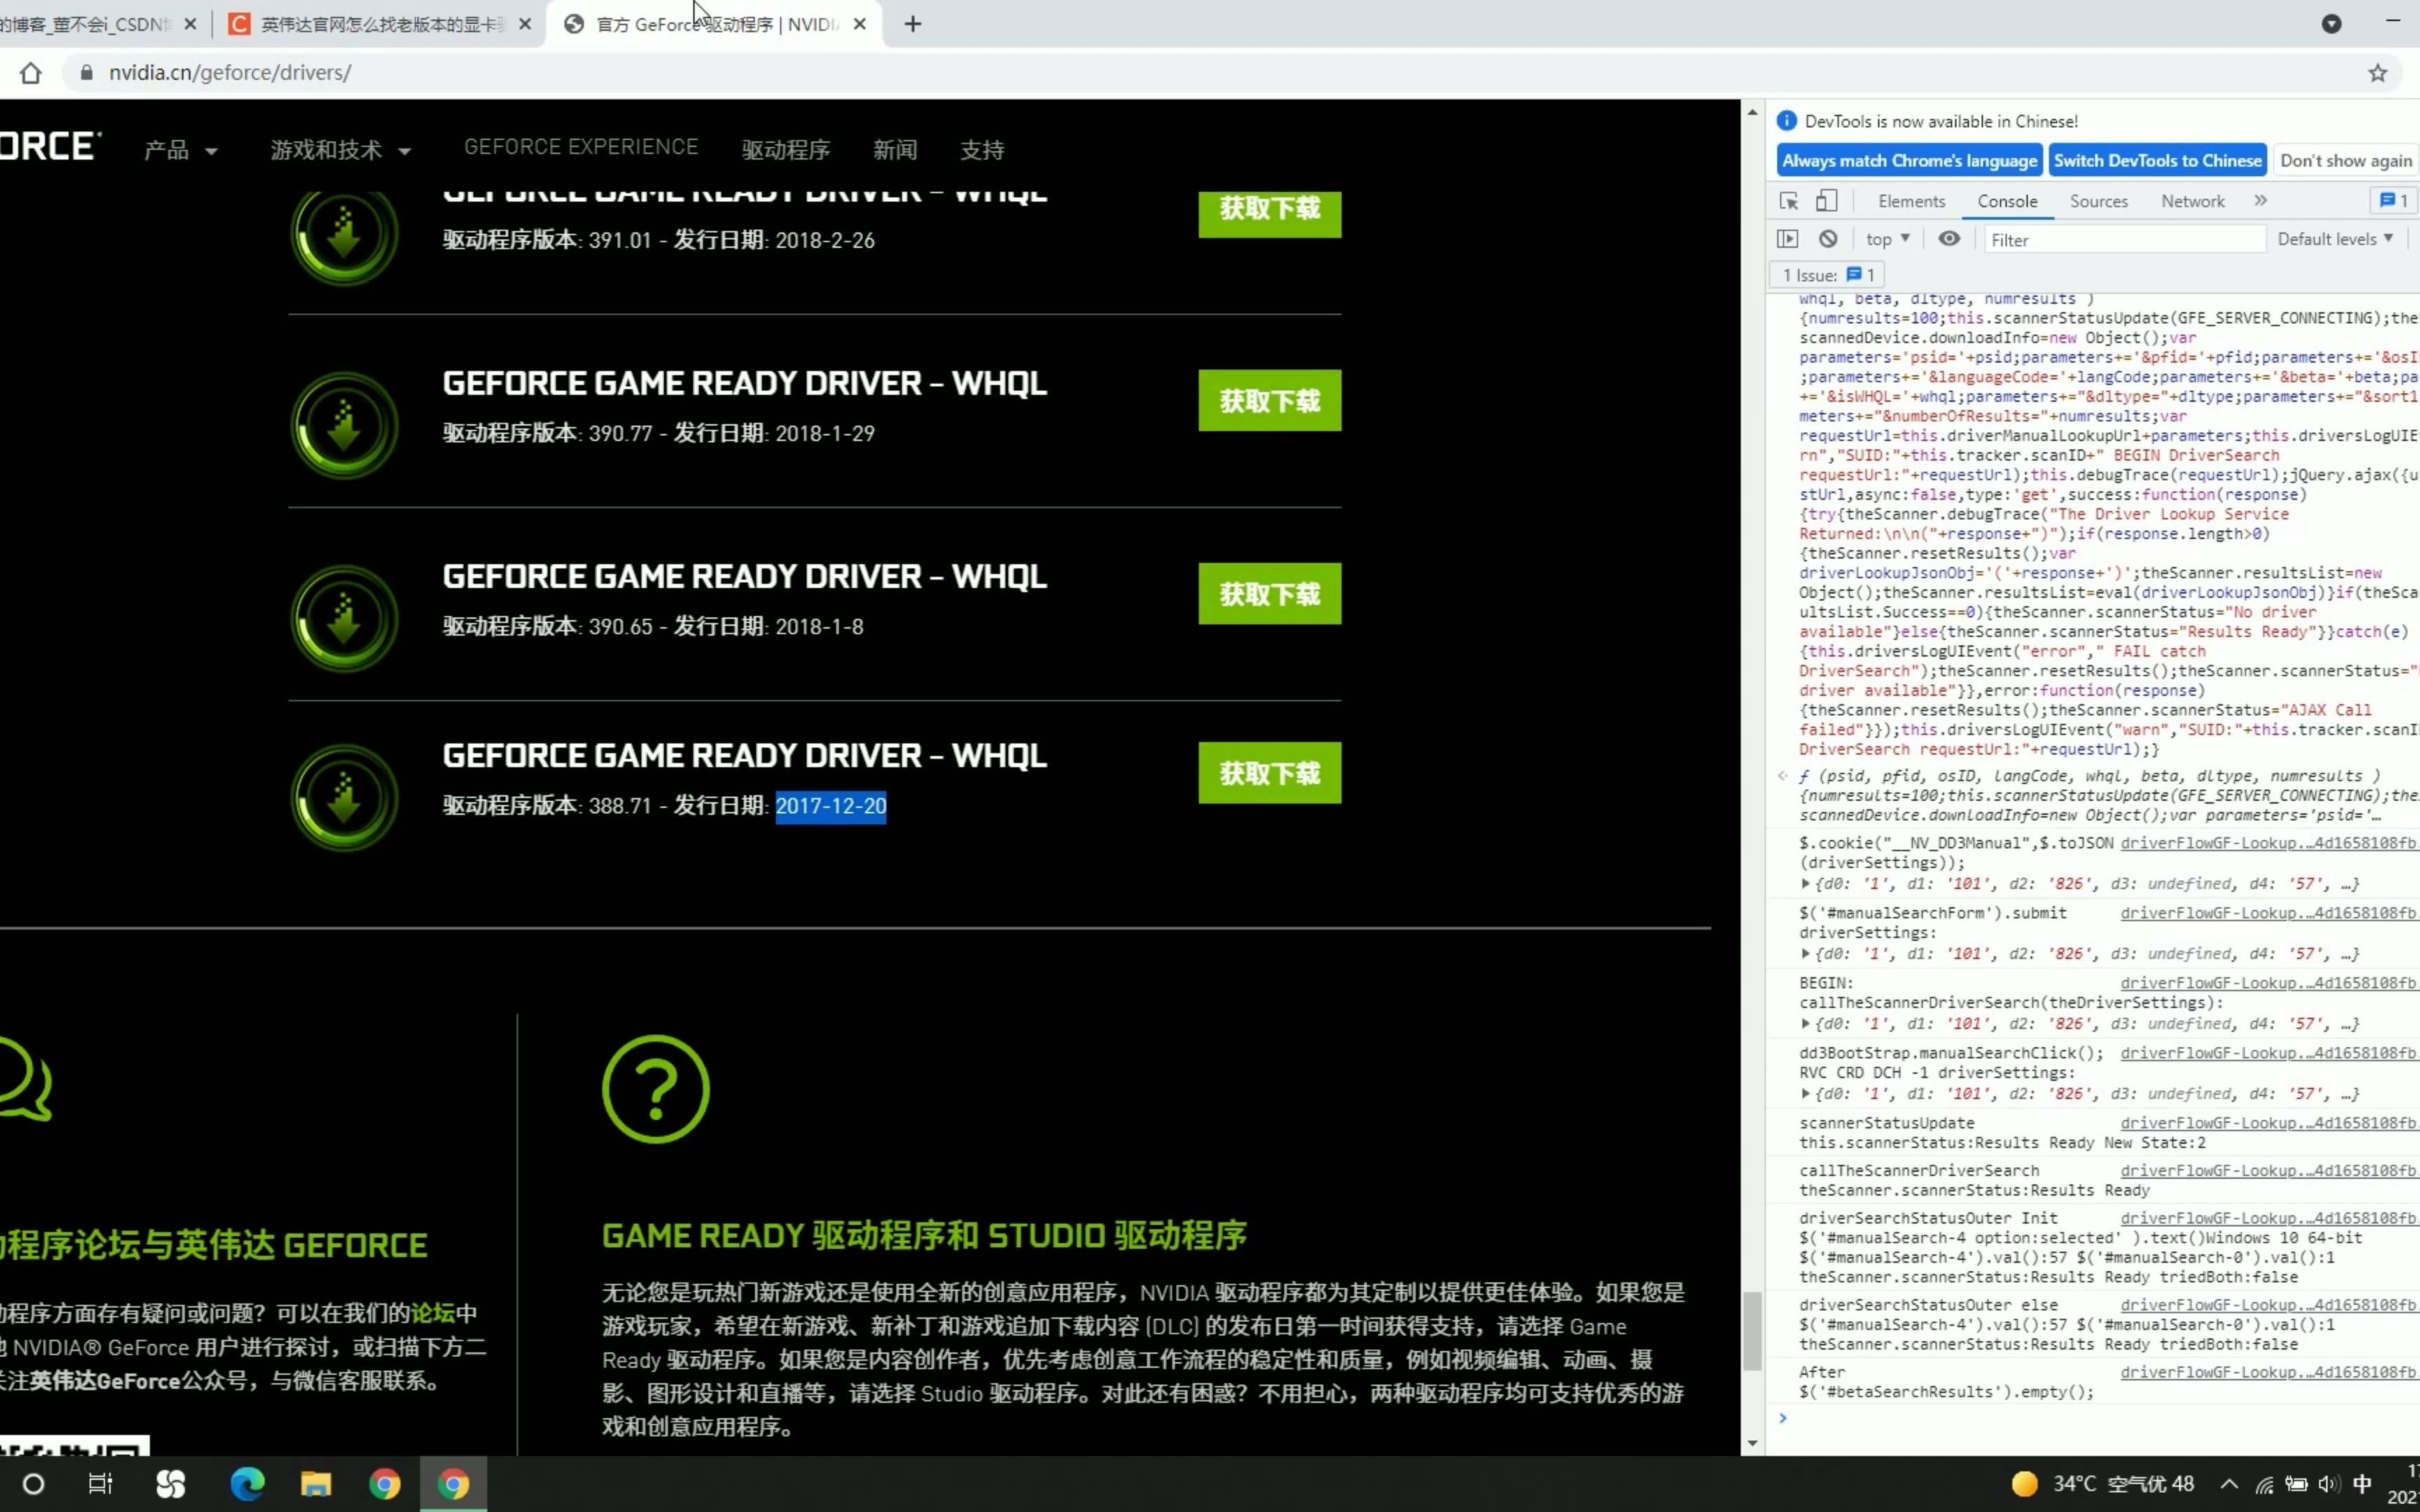This screenshot has width=2420, height=1512.
Task: Click the inspect element picker icon
Action: tap(1789, 201)
